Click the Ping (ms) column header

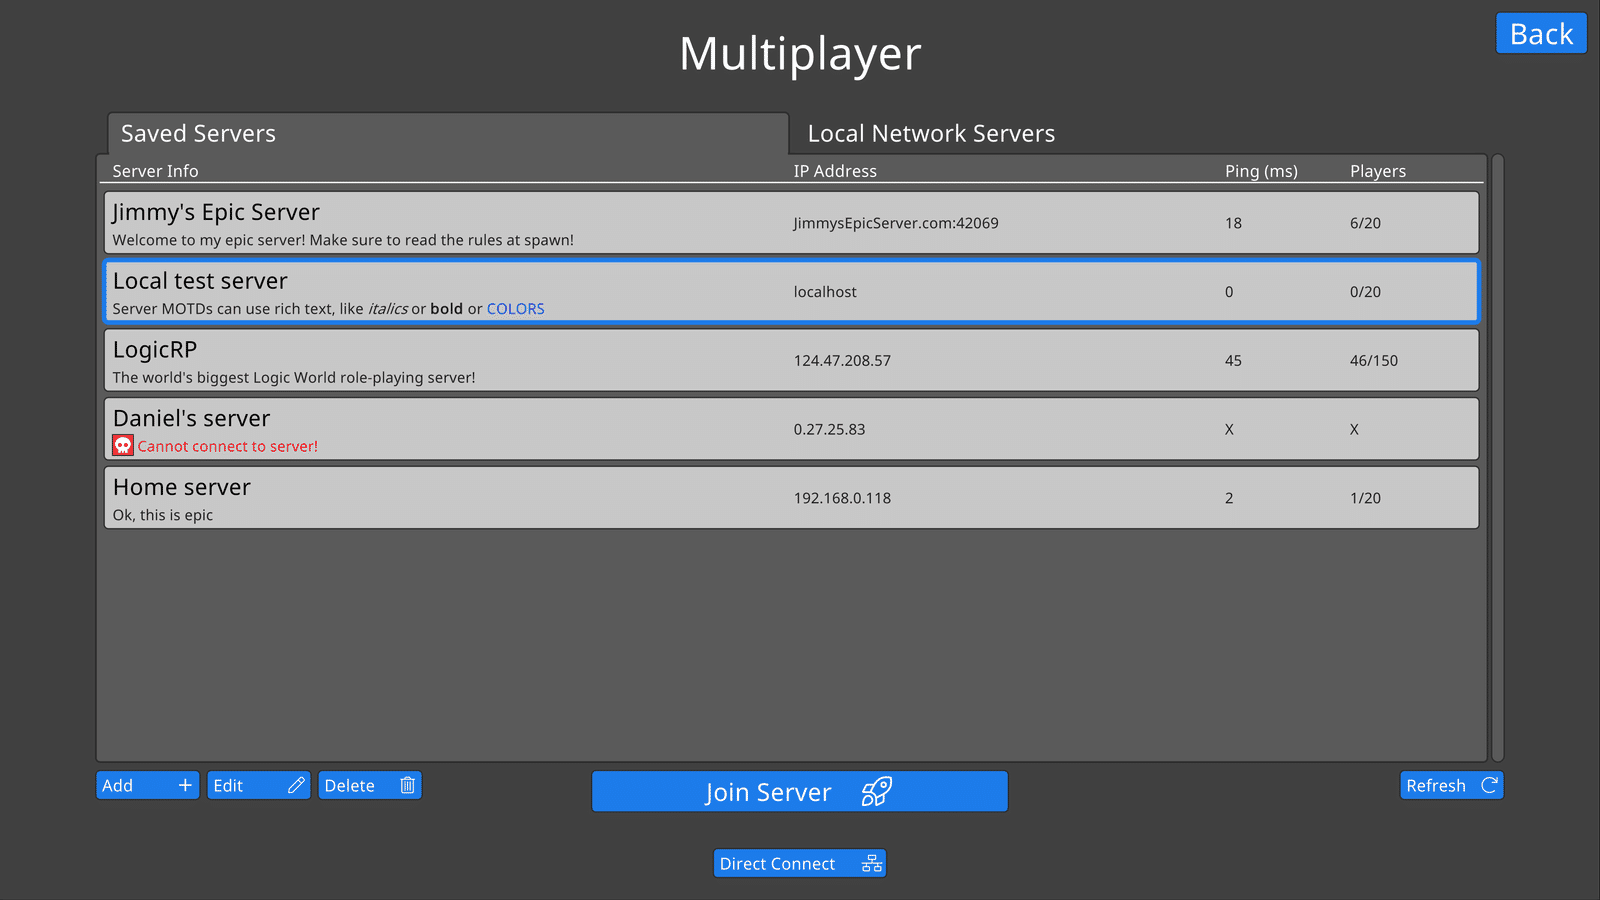(x=1261, y=171)
